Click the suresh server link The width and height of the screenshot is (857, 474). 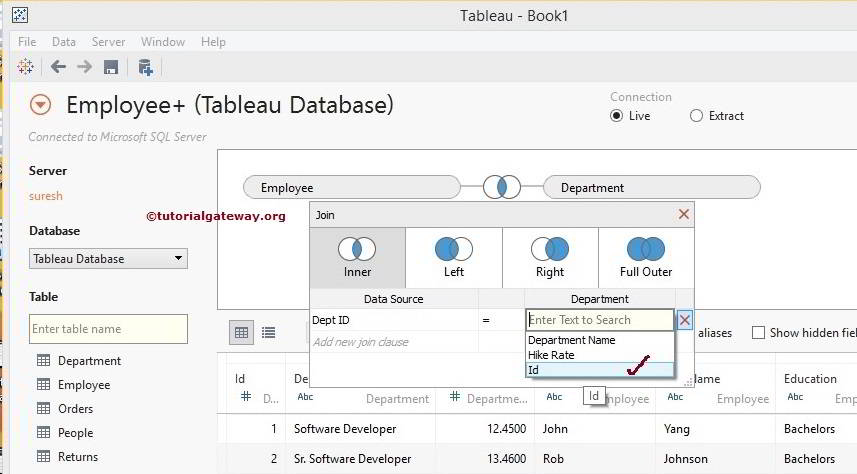point(46,196)
